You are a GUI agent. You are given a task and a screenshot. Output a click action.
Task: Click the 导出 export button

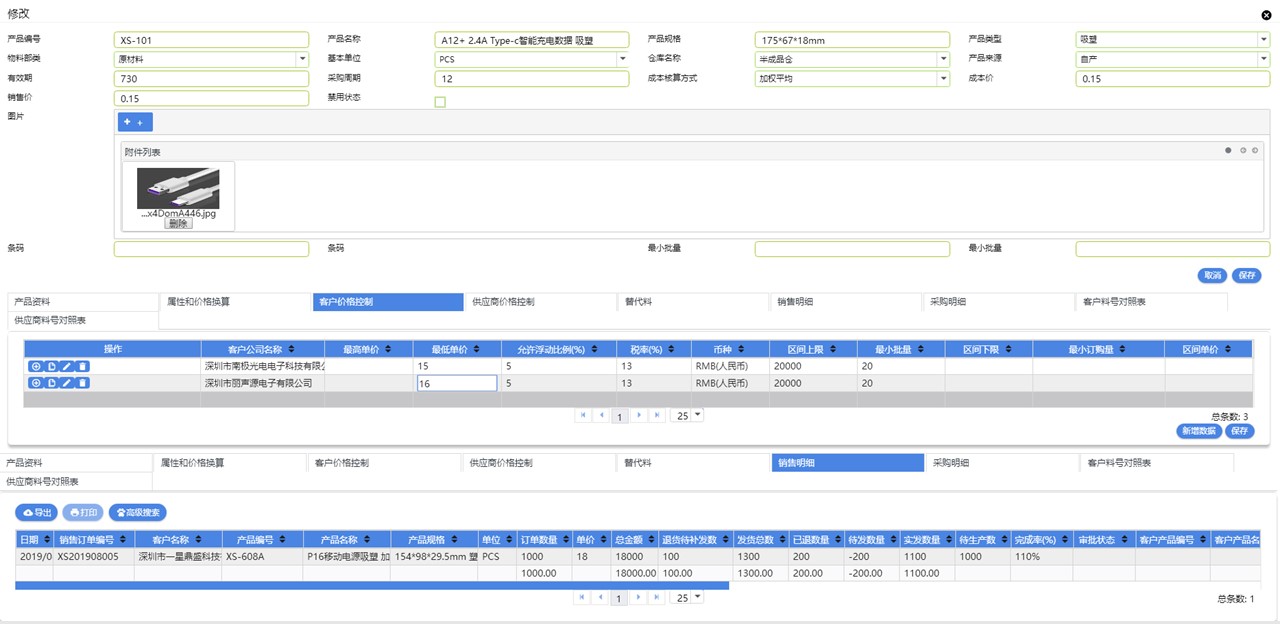36,512
